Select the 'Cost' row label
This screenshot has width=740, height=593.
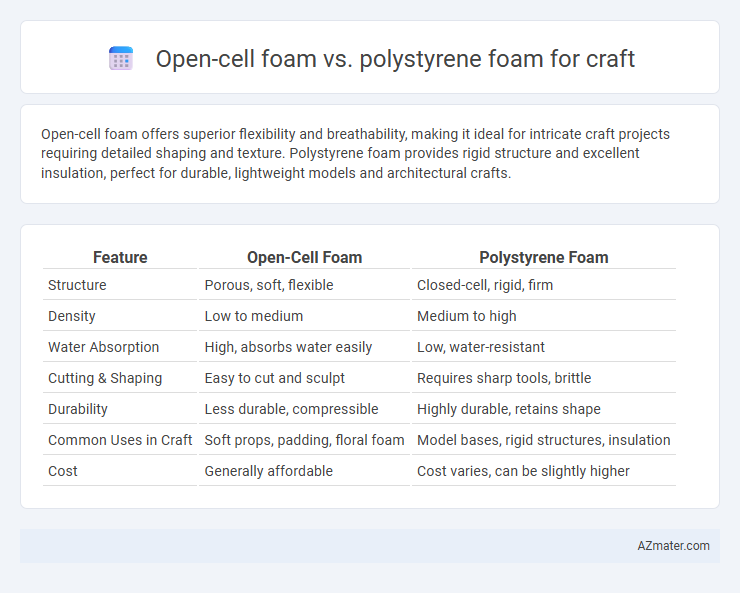coord(63,471)
